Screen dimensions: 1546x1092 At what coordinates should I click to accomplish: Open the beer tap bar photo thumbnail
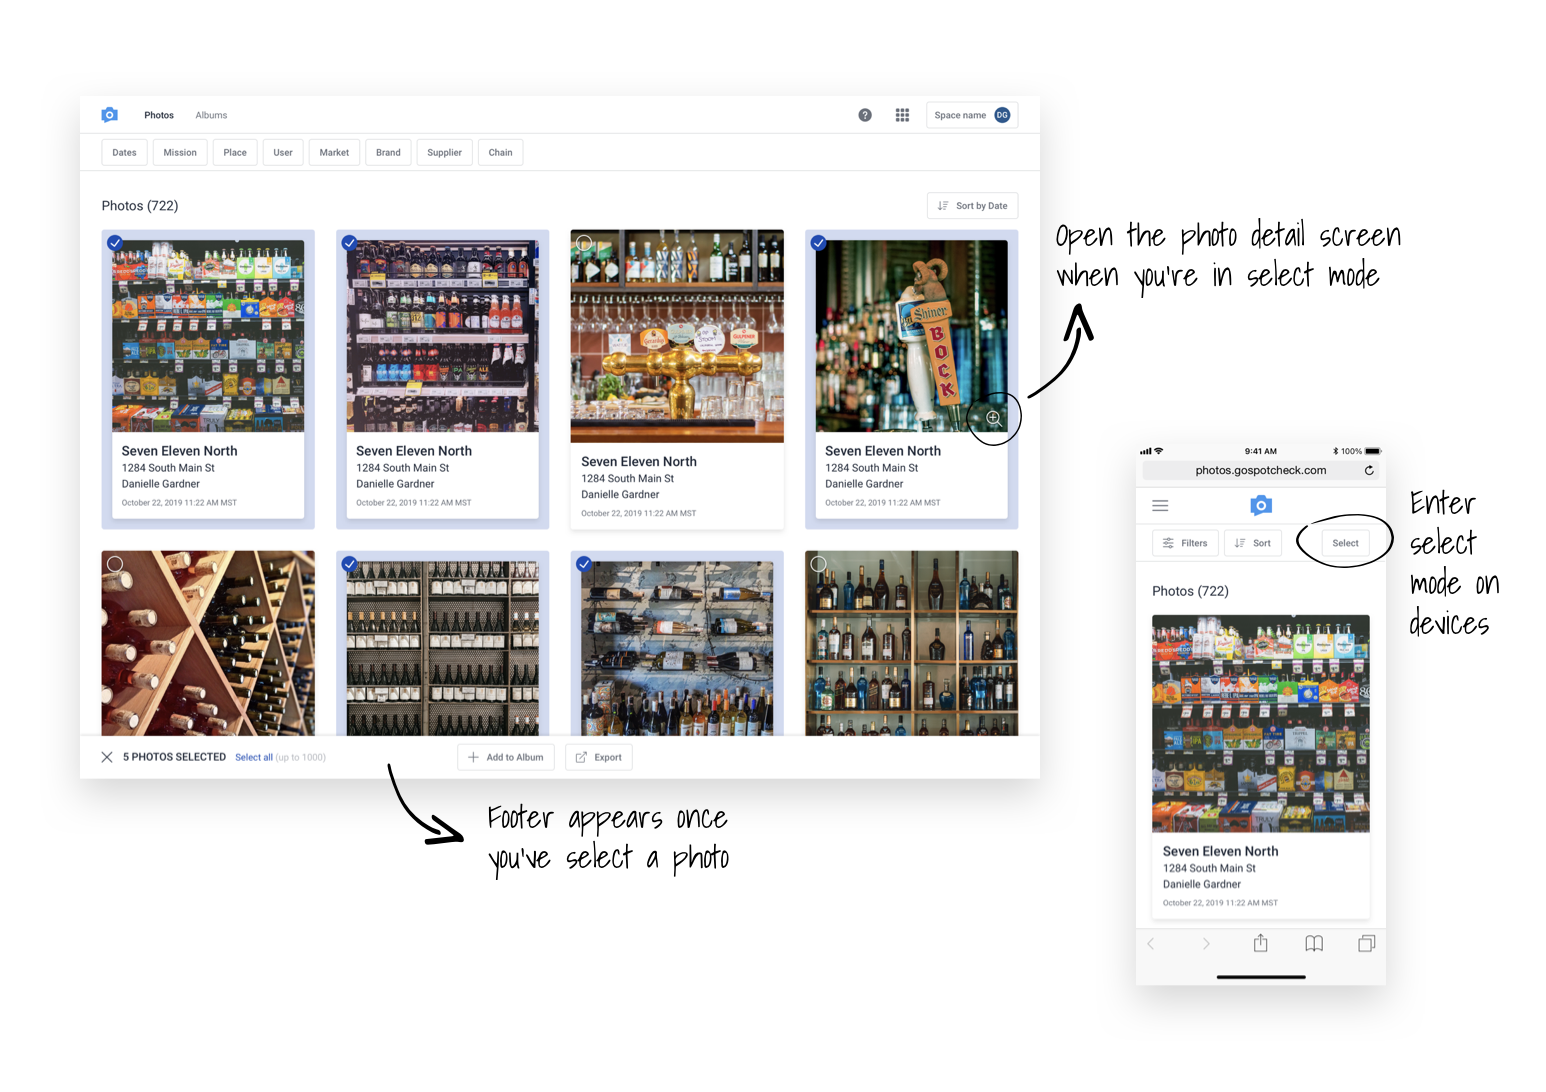click(x=677, y=336)
